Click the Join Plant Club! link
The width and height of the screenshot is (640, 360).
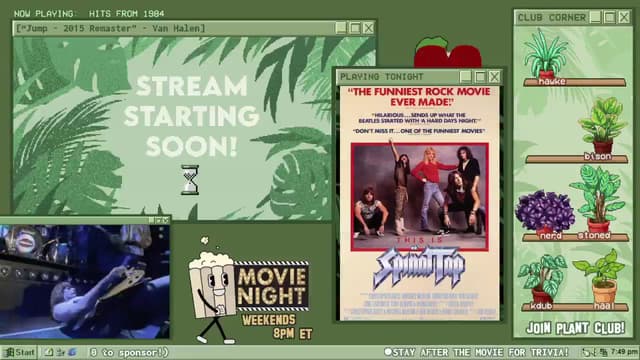pos(576,328)
